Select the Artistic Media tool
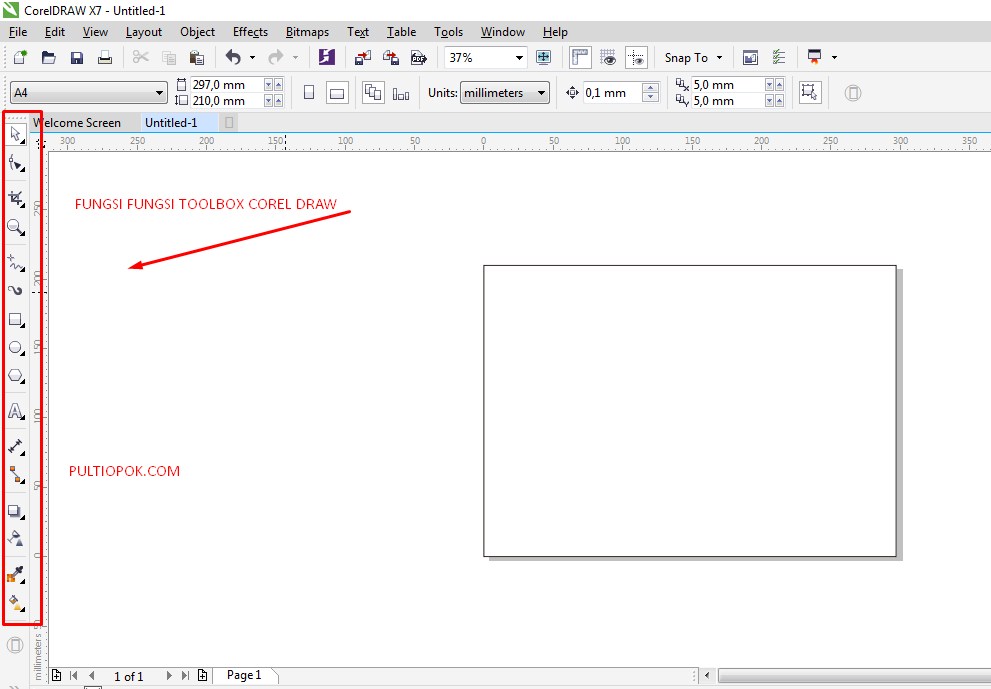The image size is (991, 689). (x=16, y=290)
